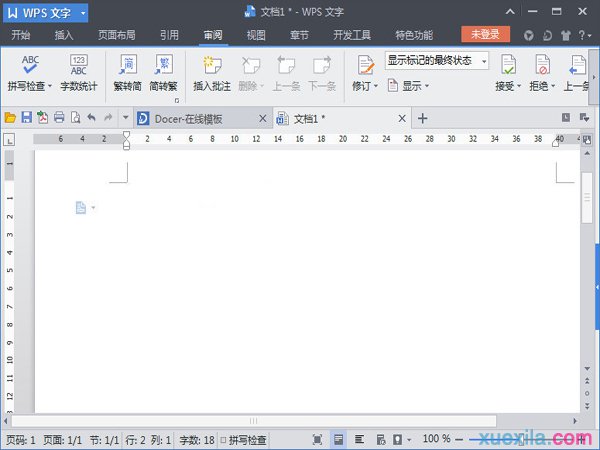
Task: Open the WPS 文字 application menu dropdown
Action: (x=83, y=13)
